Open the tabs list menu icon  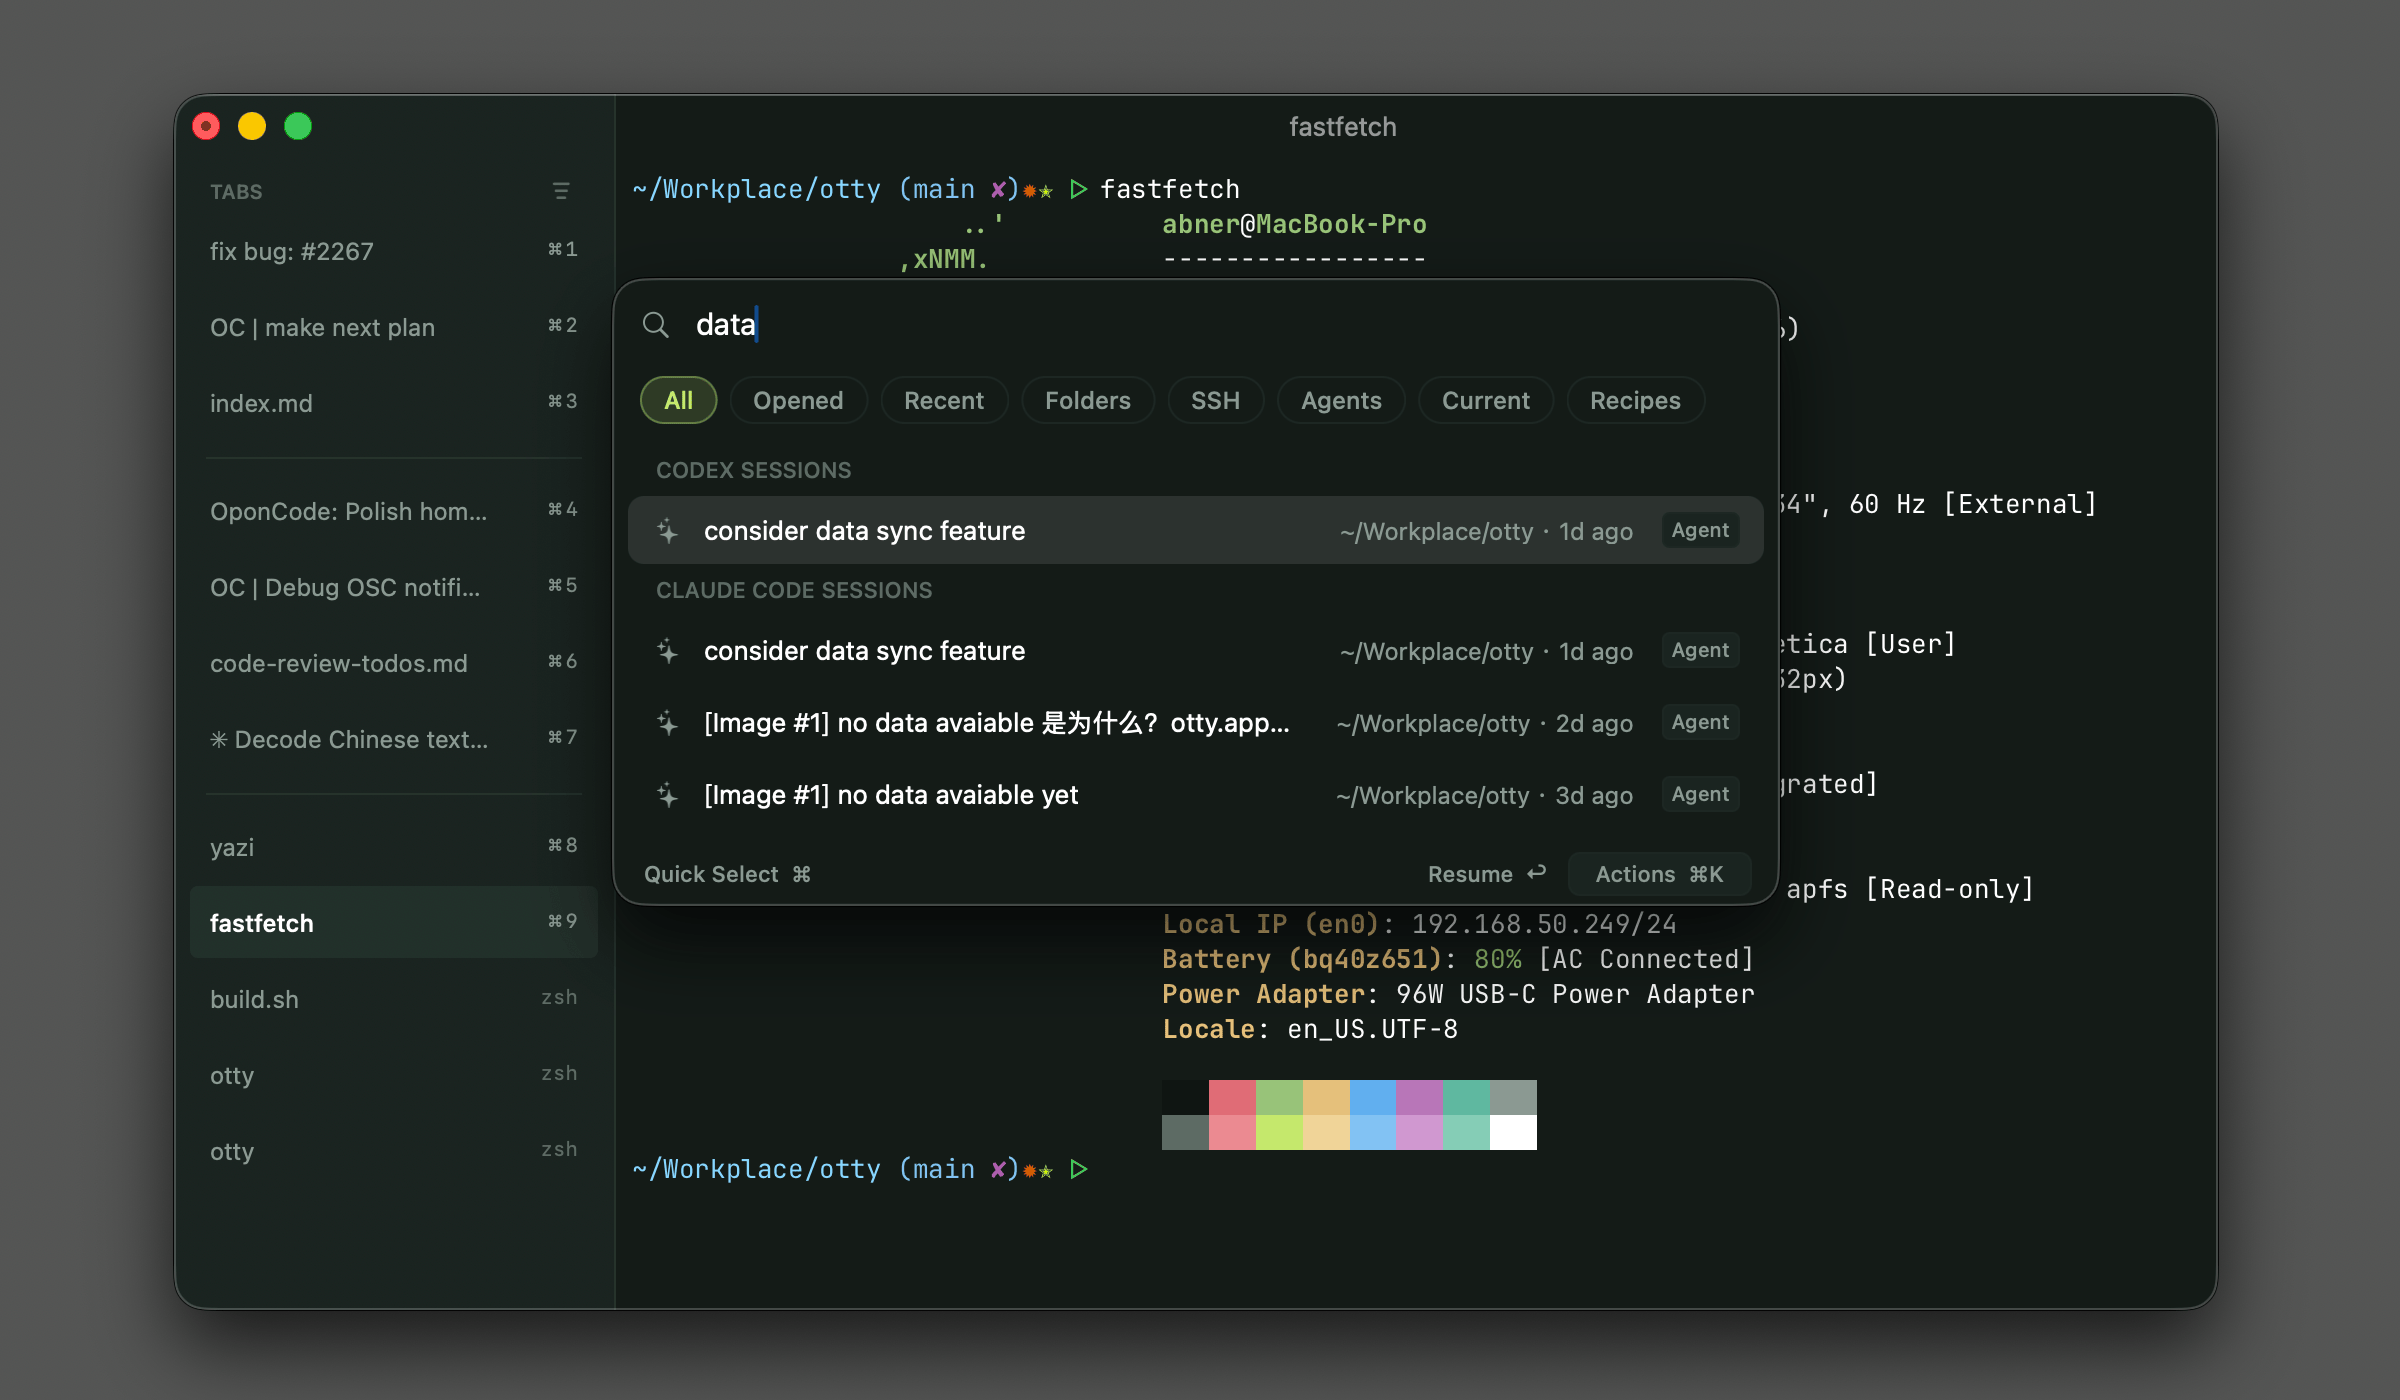coord(561,191)
